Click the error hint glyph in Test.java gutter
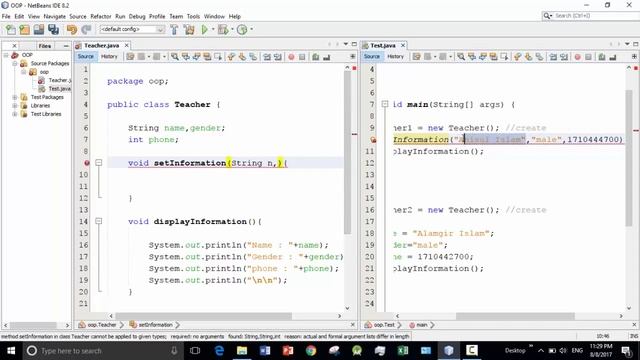This screenshot has width=640, height=360. pyautogui.click(x=373, y=140)
